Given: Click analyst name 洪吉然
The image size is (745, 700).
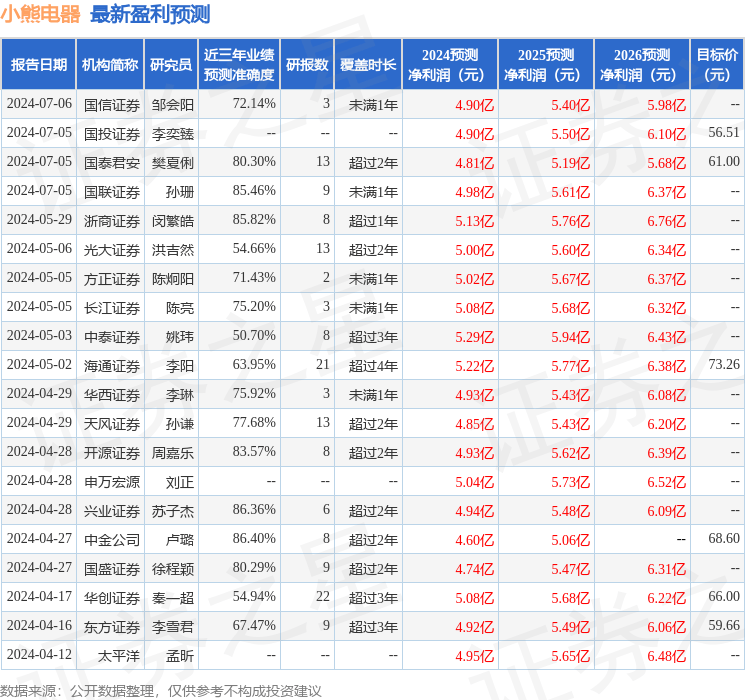Looking at the screenshot, I should (173, 249).
